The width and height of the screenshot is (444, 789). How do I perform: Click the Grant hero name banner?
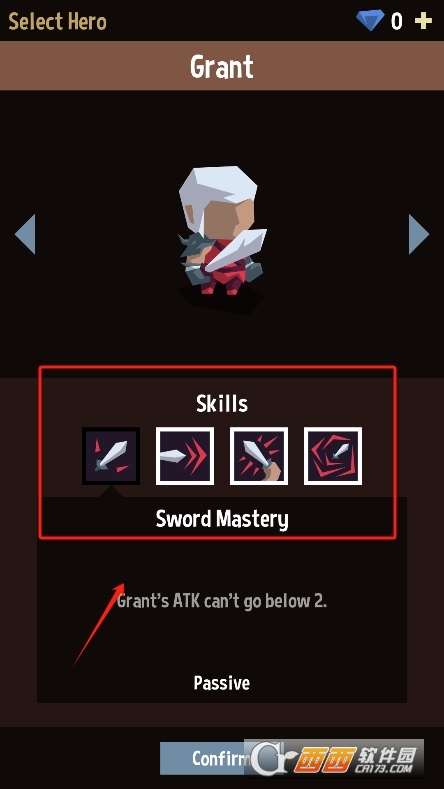[222, 66]
